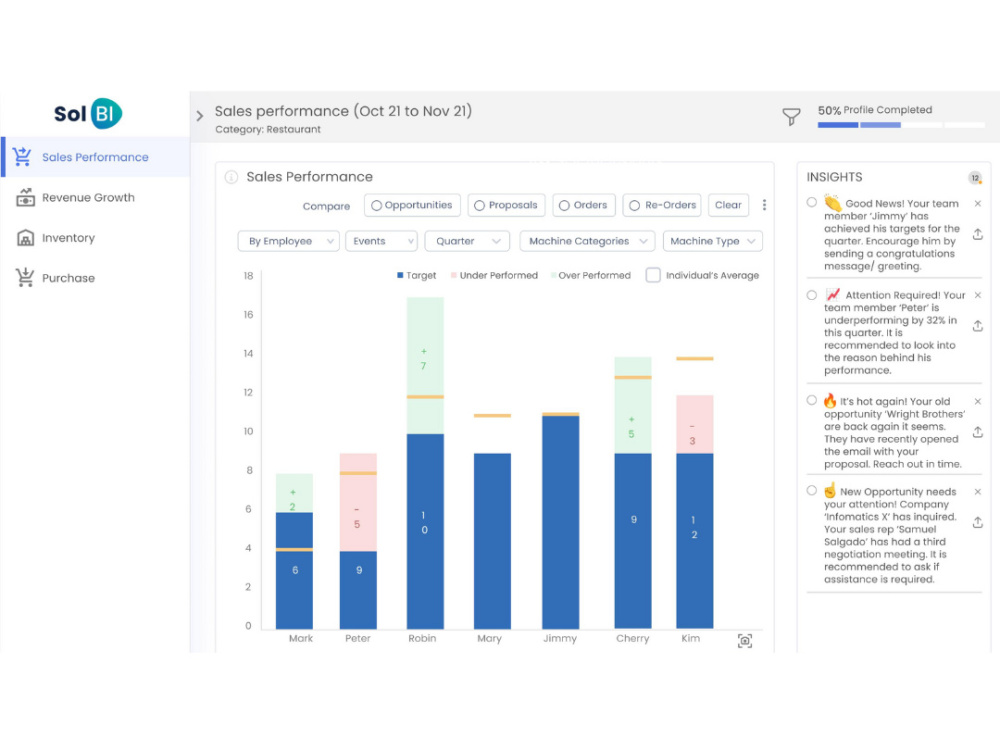
Task: Click the info icon beside Sales Performance
Action: [x=231, y=177]
